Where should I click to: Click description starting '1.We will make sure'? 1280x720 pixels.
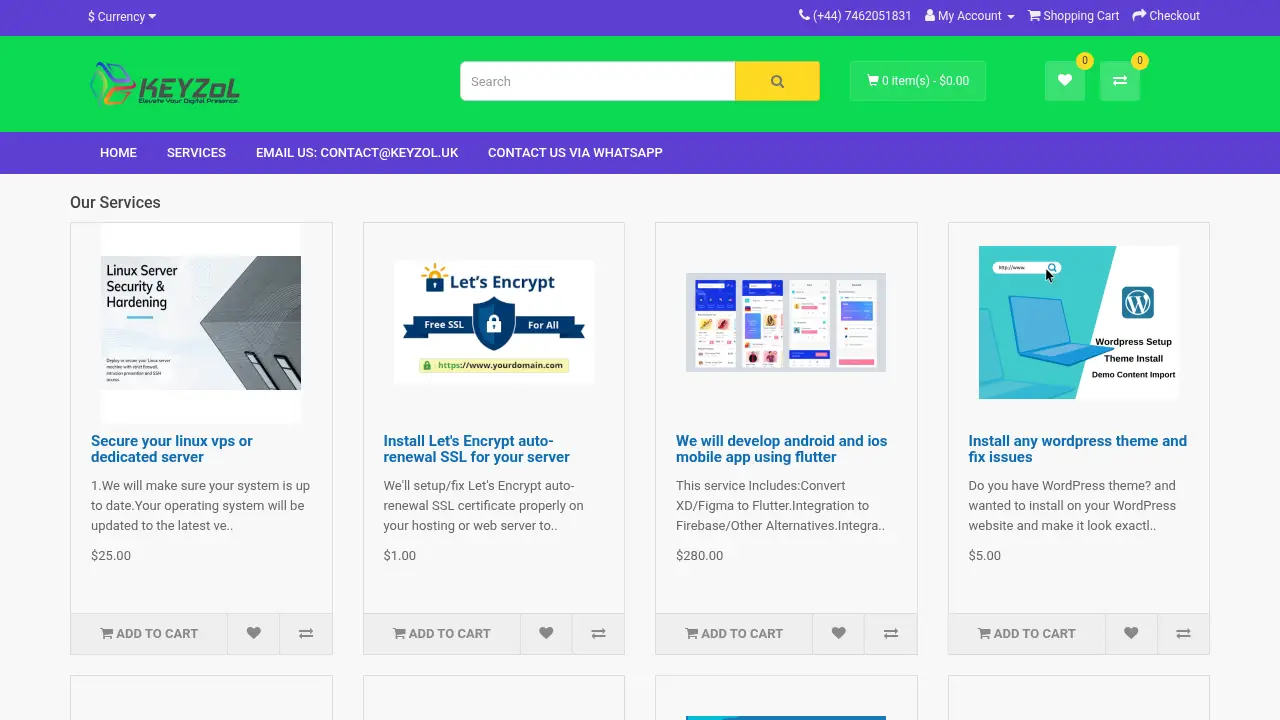tap(201, 506)
